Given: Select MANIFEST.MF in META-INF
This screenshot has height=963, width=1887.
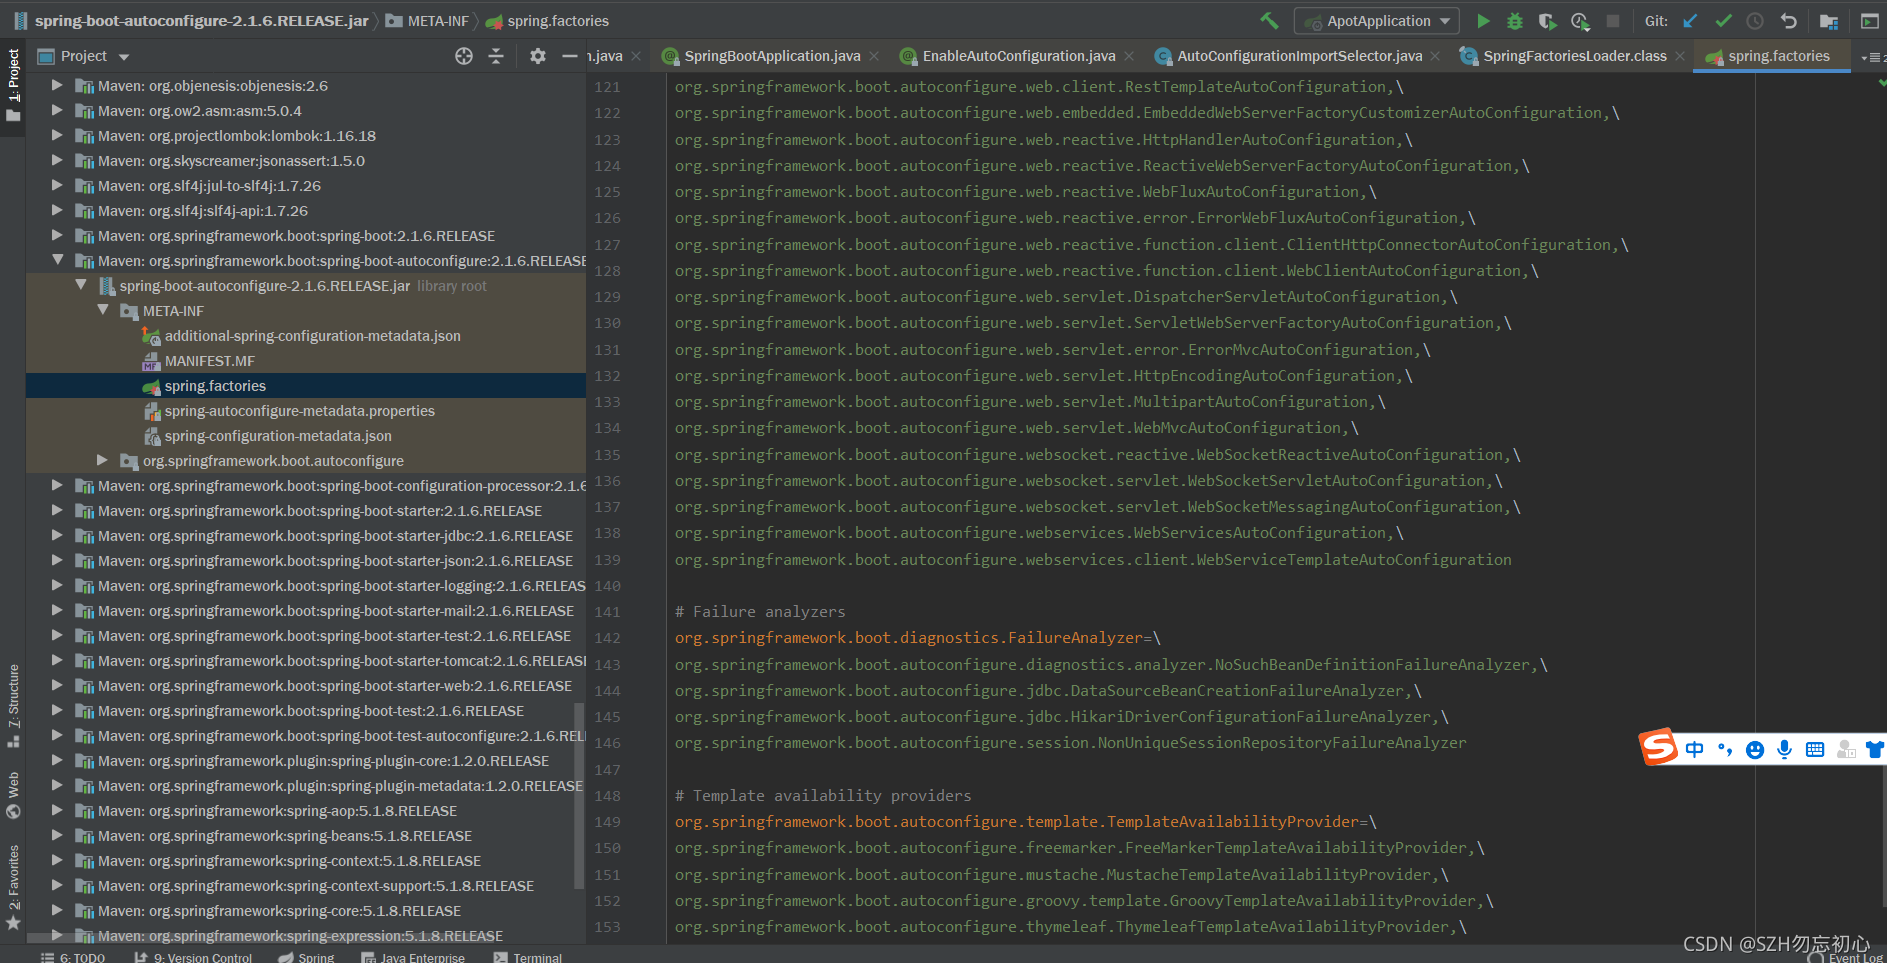Looking at the screenshot, I should (x=210, y=360).
